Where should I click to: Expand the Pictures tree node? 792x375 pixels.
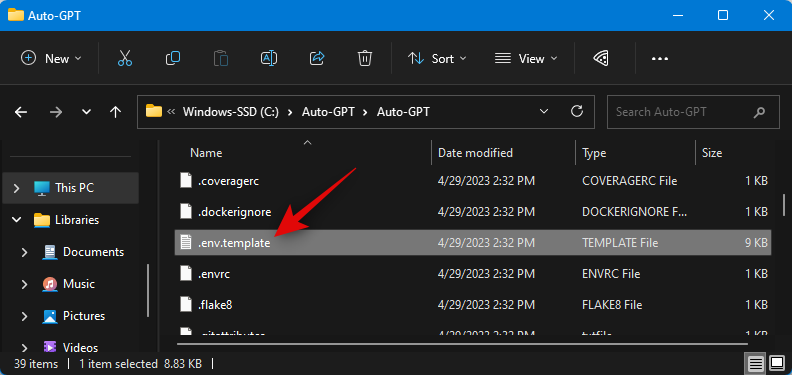pos(24,316)
